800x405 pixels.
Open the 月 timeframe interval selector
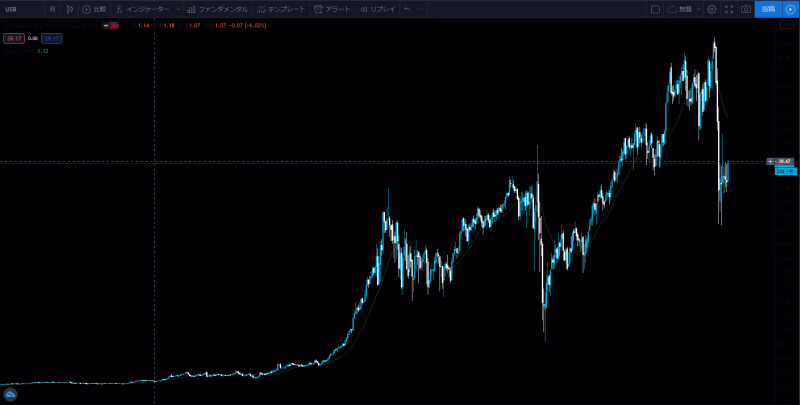52,9
